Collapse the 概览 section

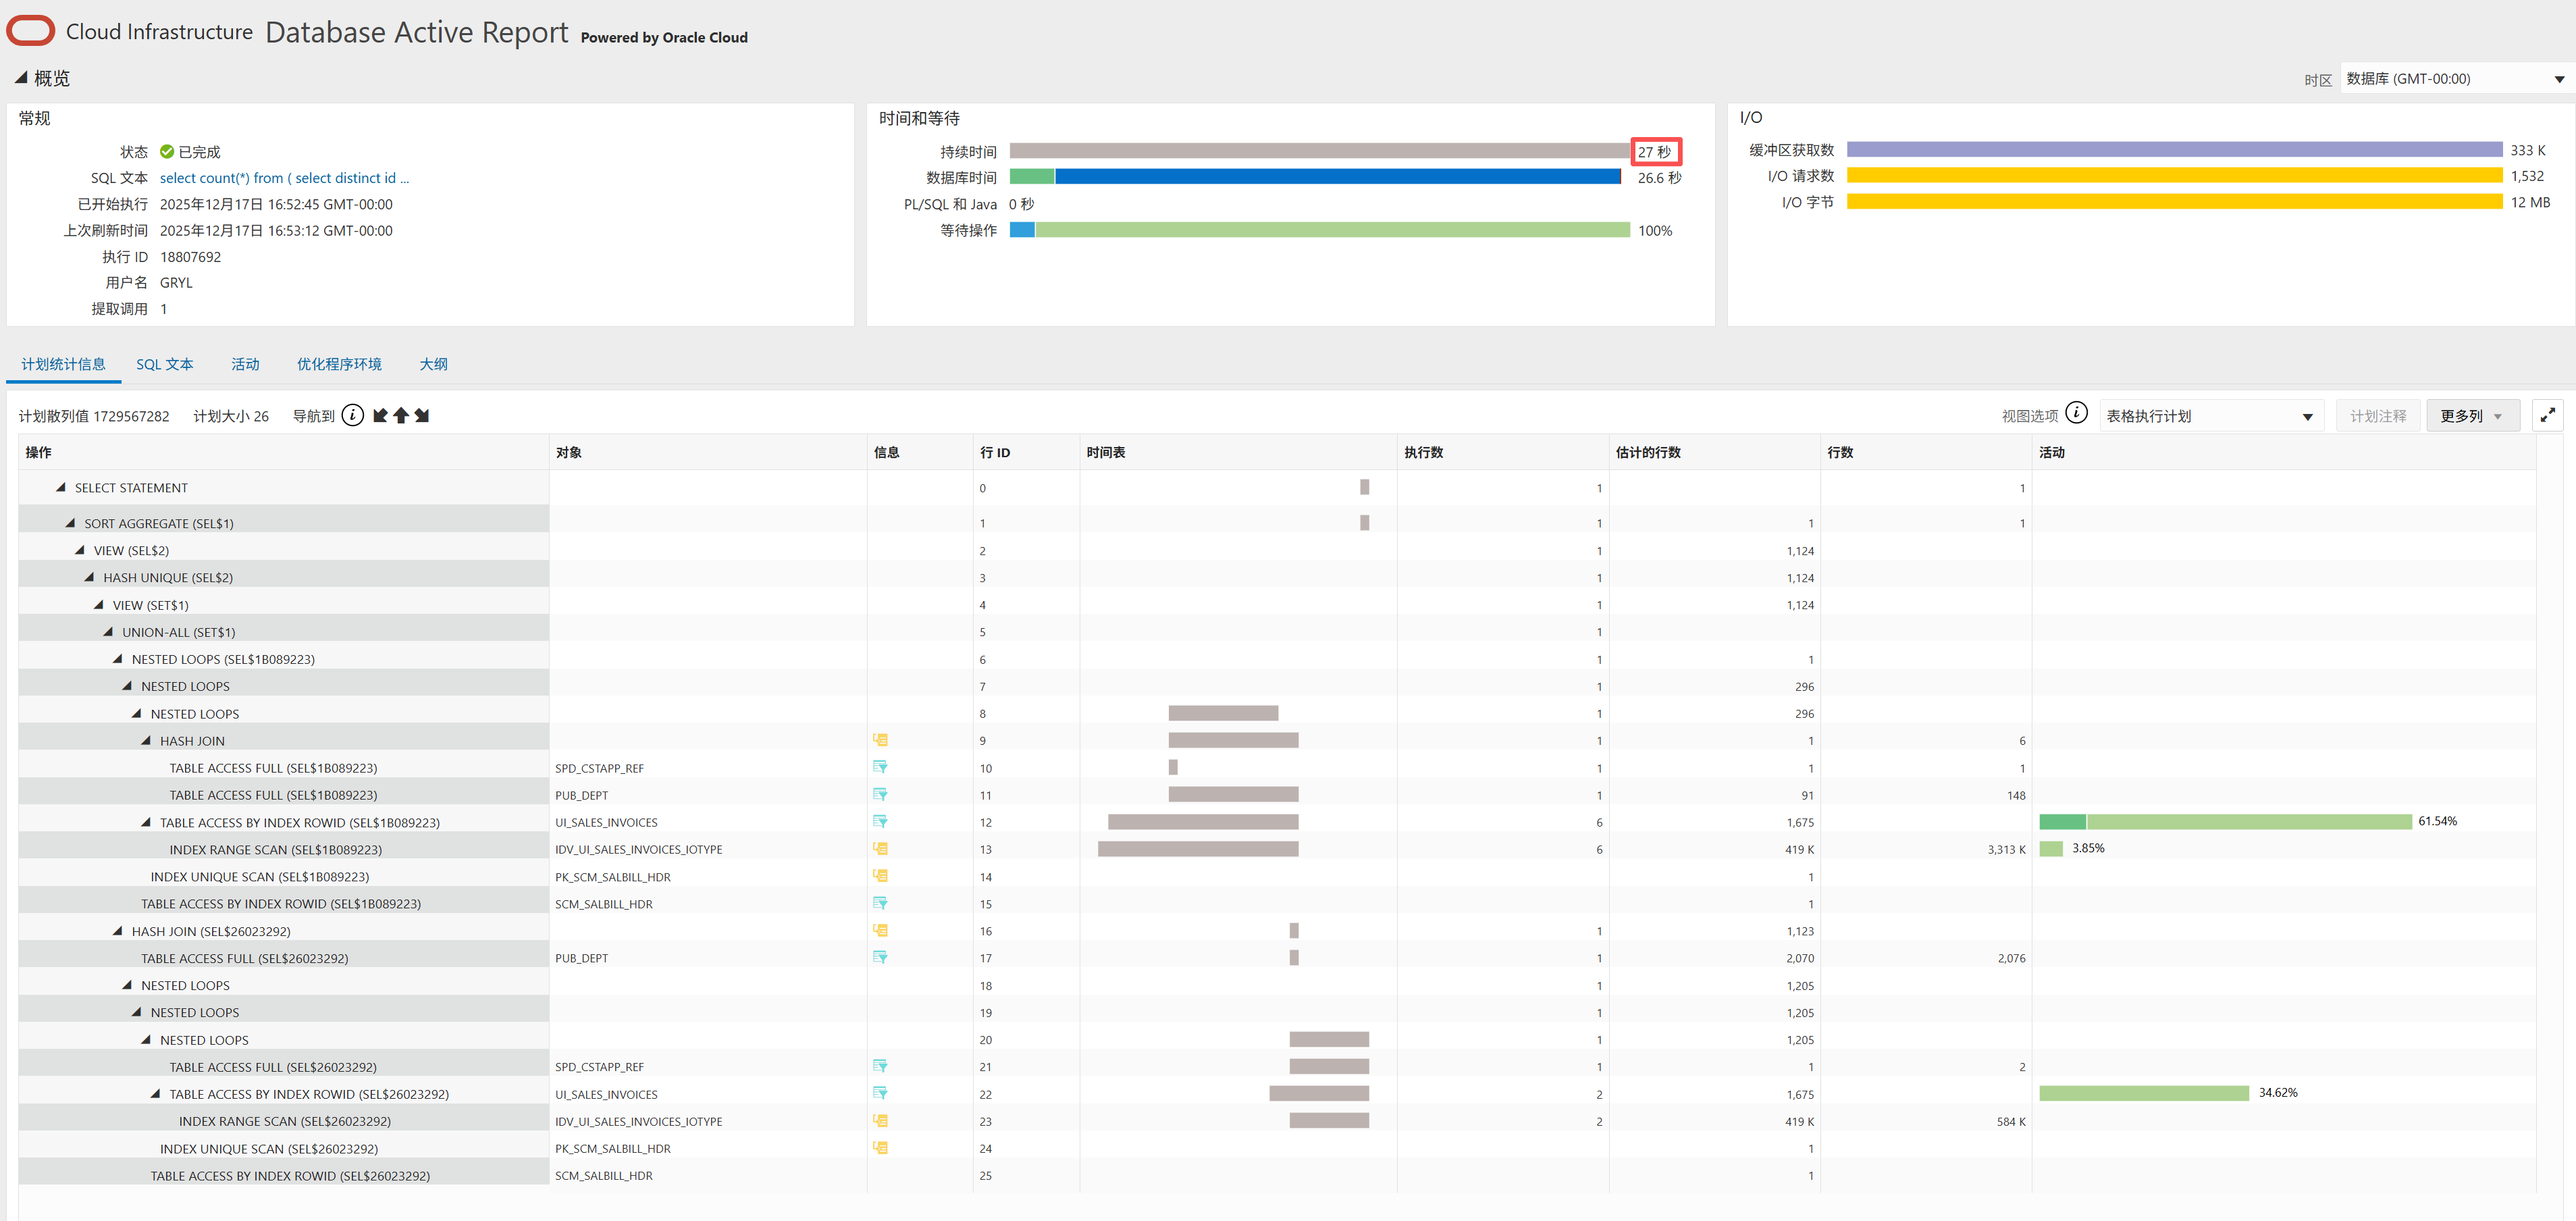(22, 77)
